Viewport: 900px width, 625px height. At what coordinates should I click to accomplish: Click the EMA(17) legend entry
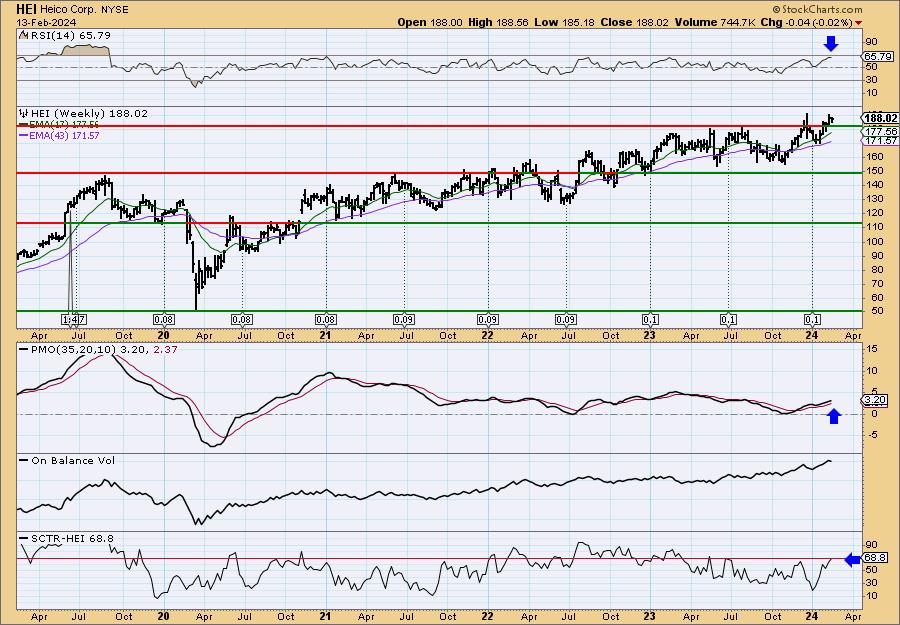point(60,124)
